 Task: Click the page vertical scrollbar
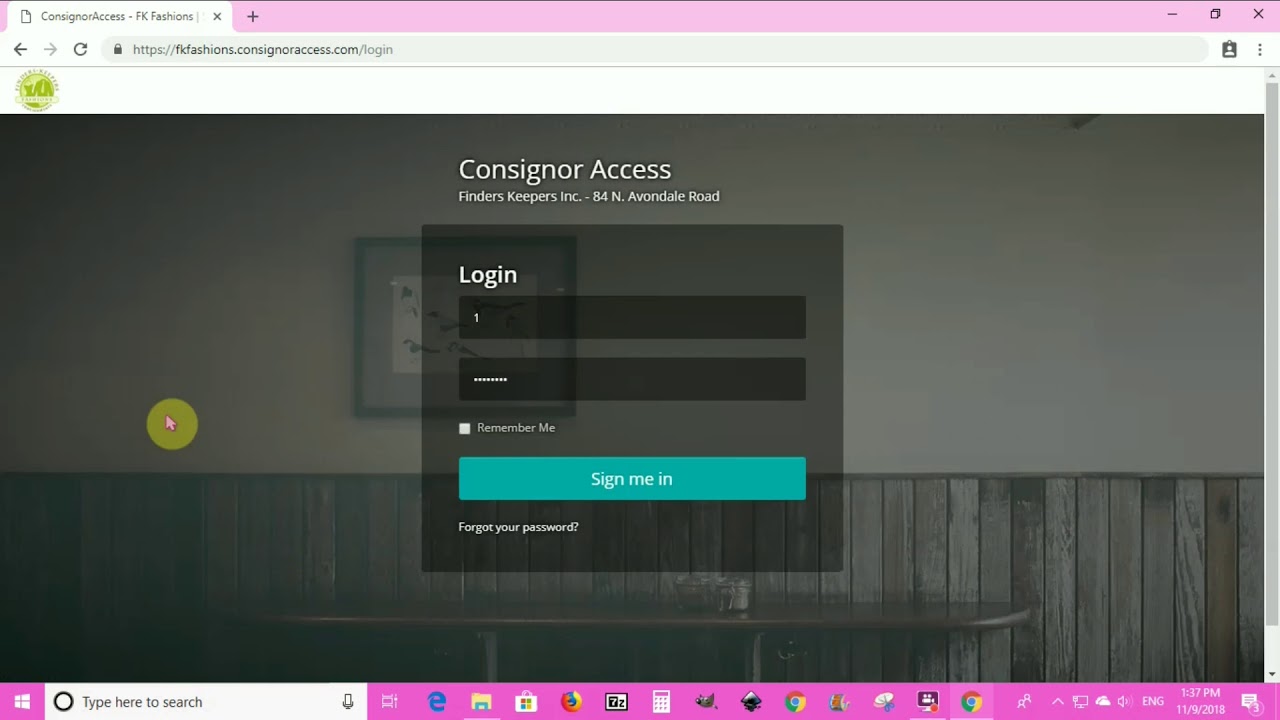tap(1272, 355)
